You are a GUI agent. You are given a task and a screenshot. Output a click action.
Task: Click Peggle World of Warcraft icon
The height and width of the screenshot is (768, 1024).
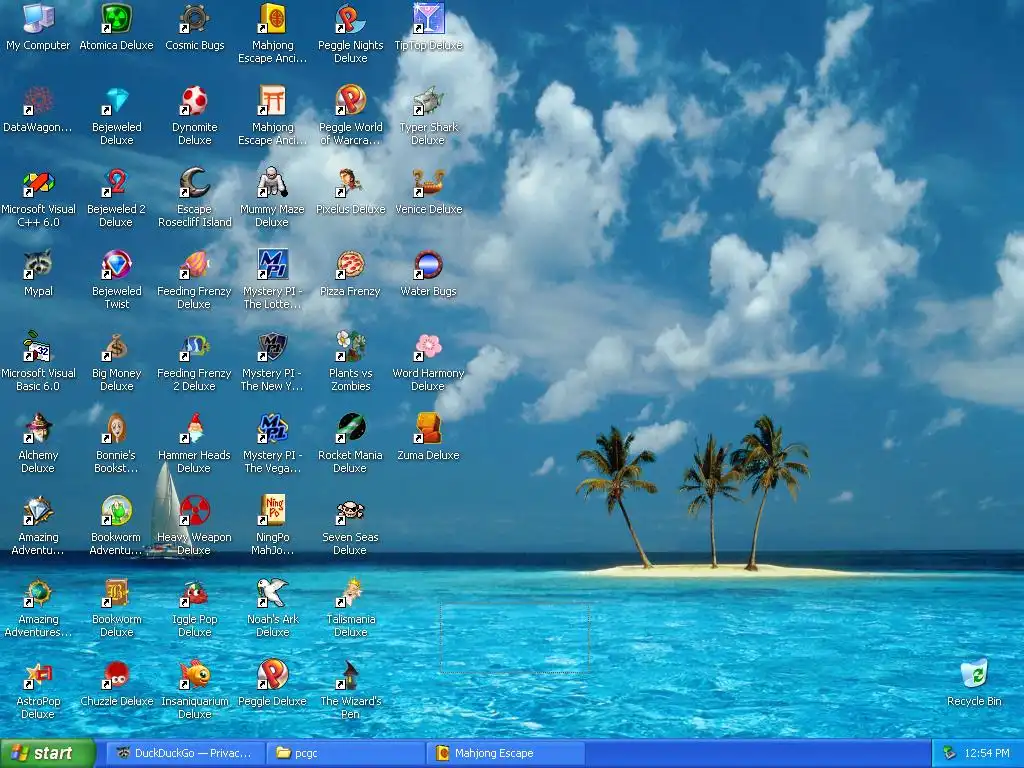click(x=351, y=101)
